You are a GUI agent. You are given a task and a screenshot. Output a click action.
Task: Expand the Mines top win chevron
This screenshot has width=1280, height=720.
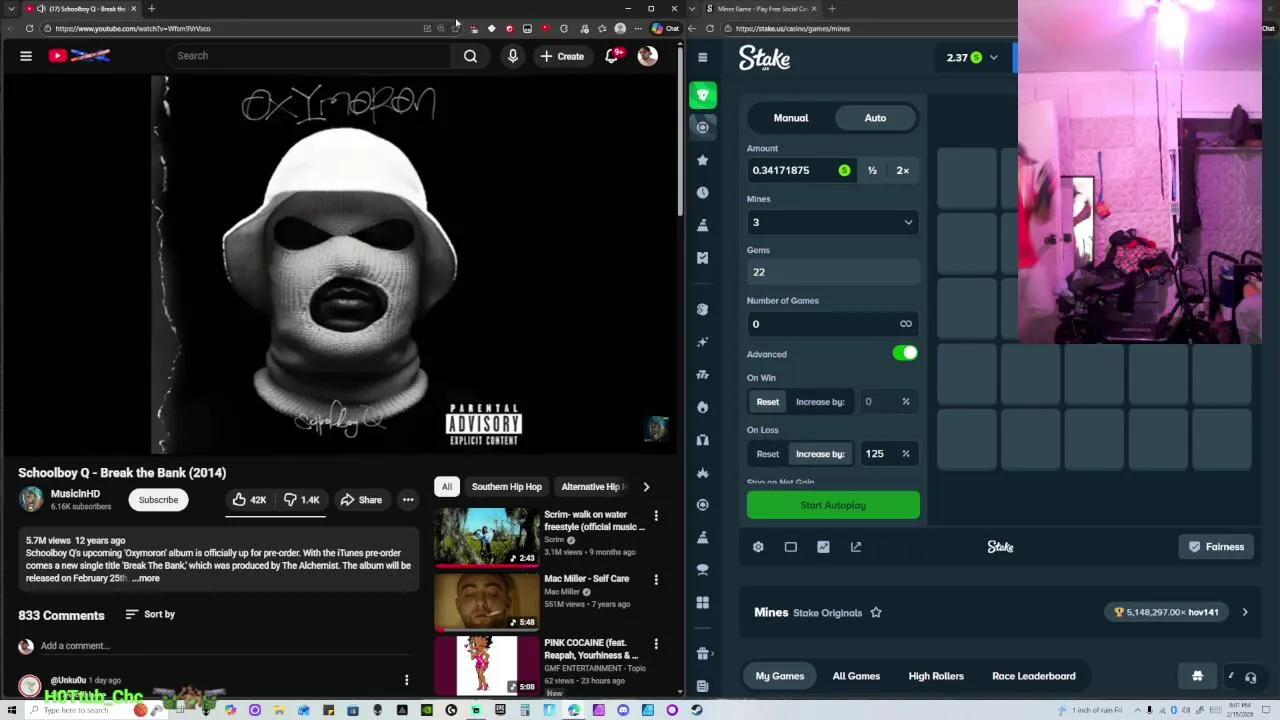click(1245, 612)
